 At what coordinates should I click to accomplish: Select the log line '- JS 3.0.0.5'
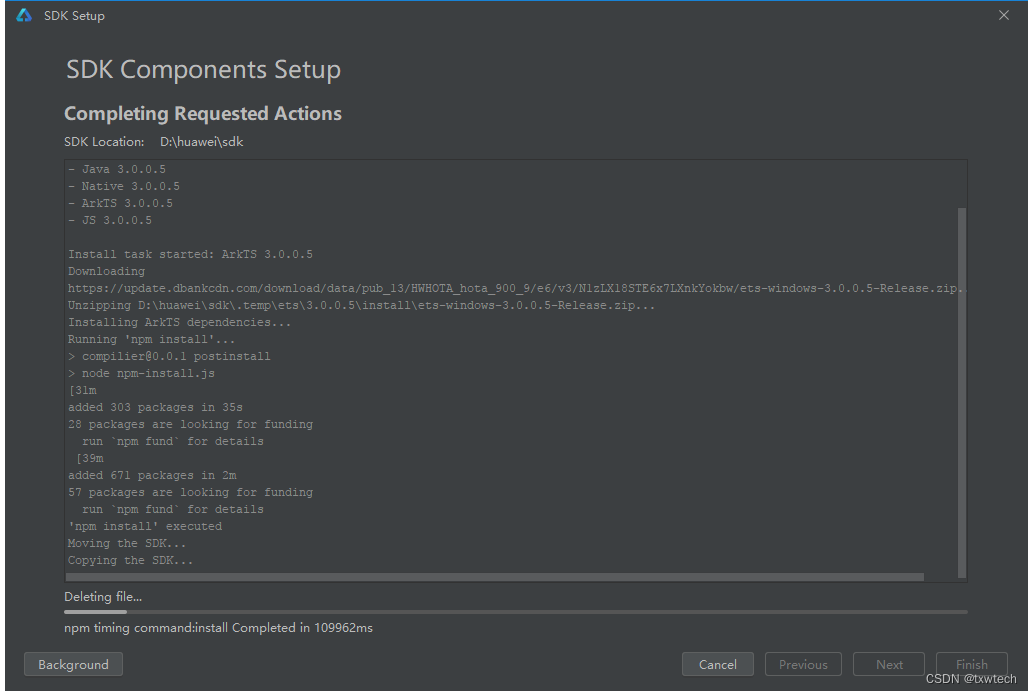tap(109, 221)
